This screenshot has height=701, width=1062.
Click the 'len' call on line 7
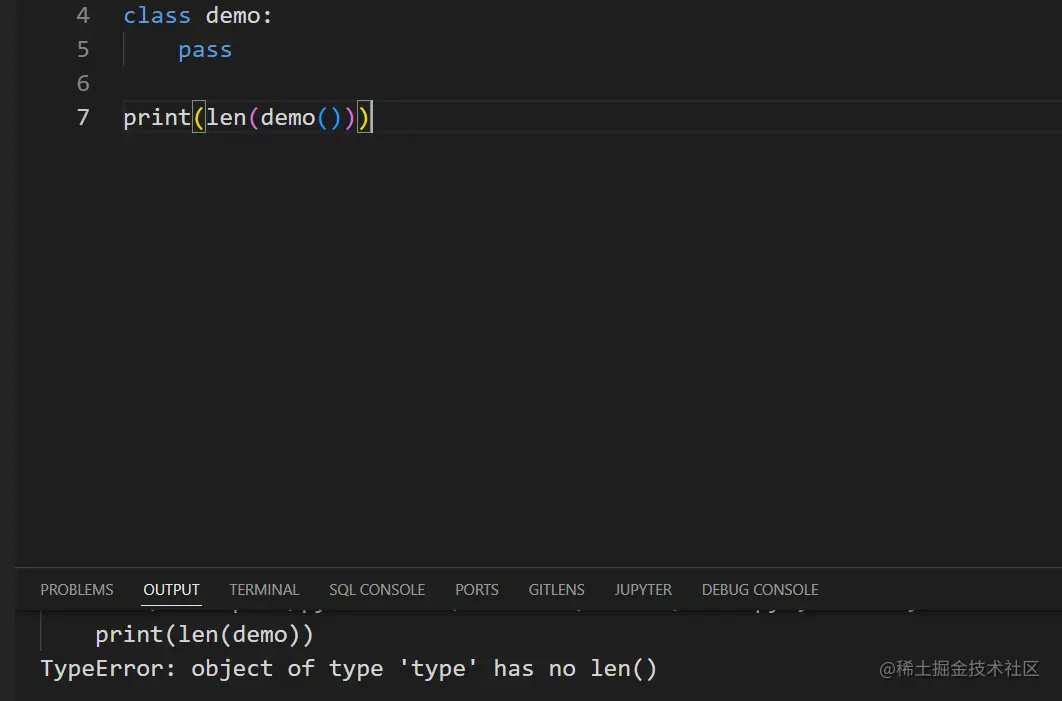coord(226,117)
